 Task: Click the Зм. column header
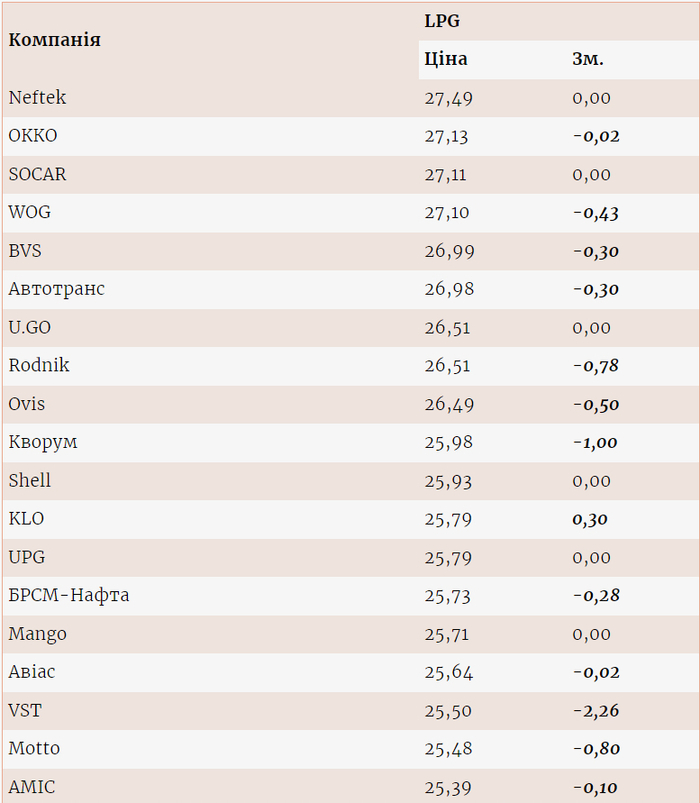tap(588, 59)
